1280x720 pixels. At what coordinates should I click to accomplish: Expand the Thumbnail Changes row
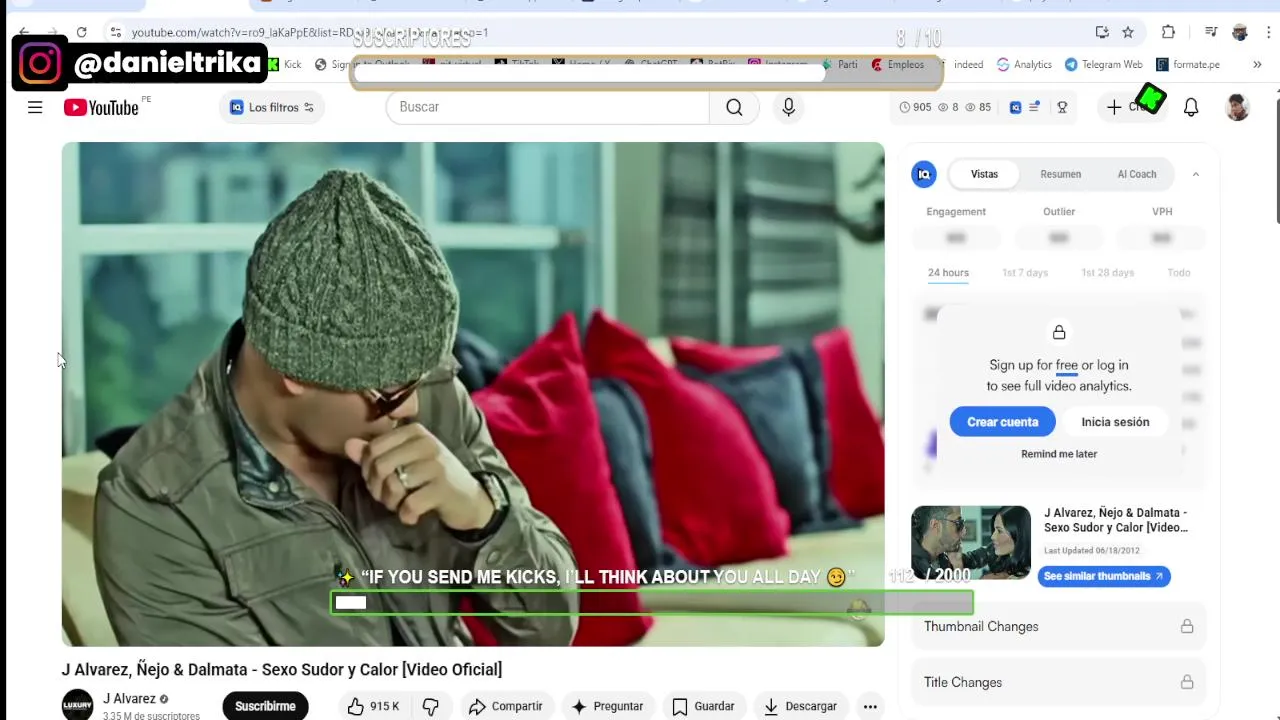[x=1058, y=626]
